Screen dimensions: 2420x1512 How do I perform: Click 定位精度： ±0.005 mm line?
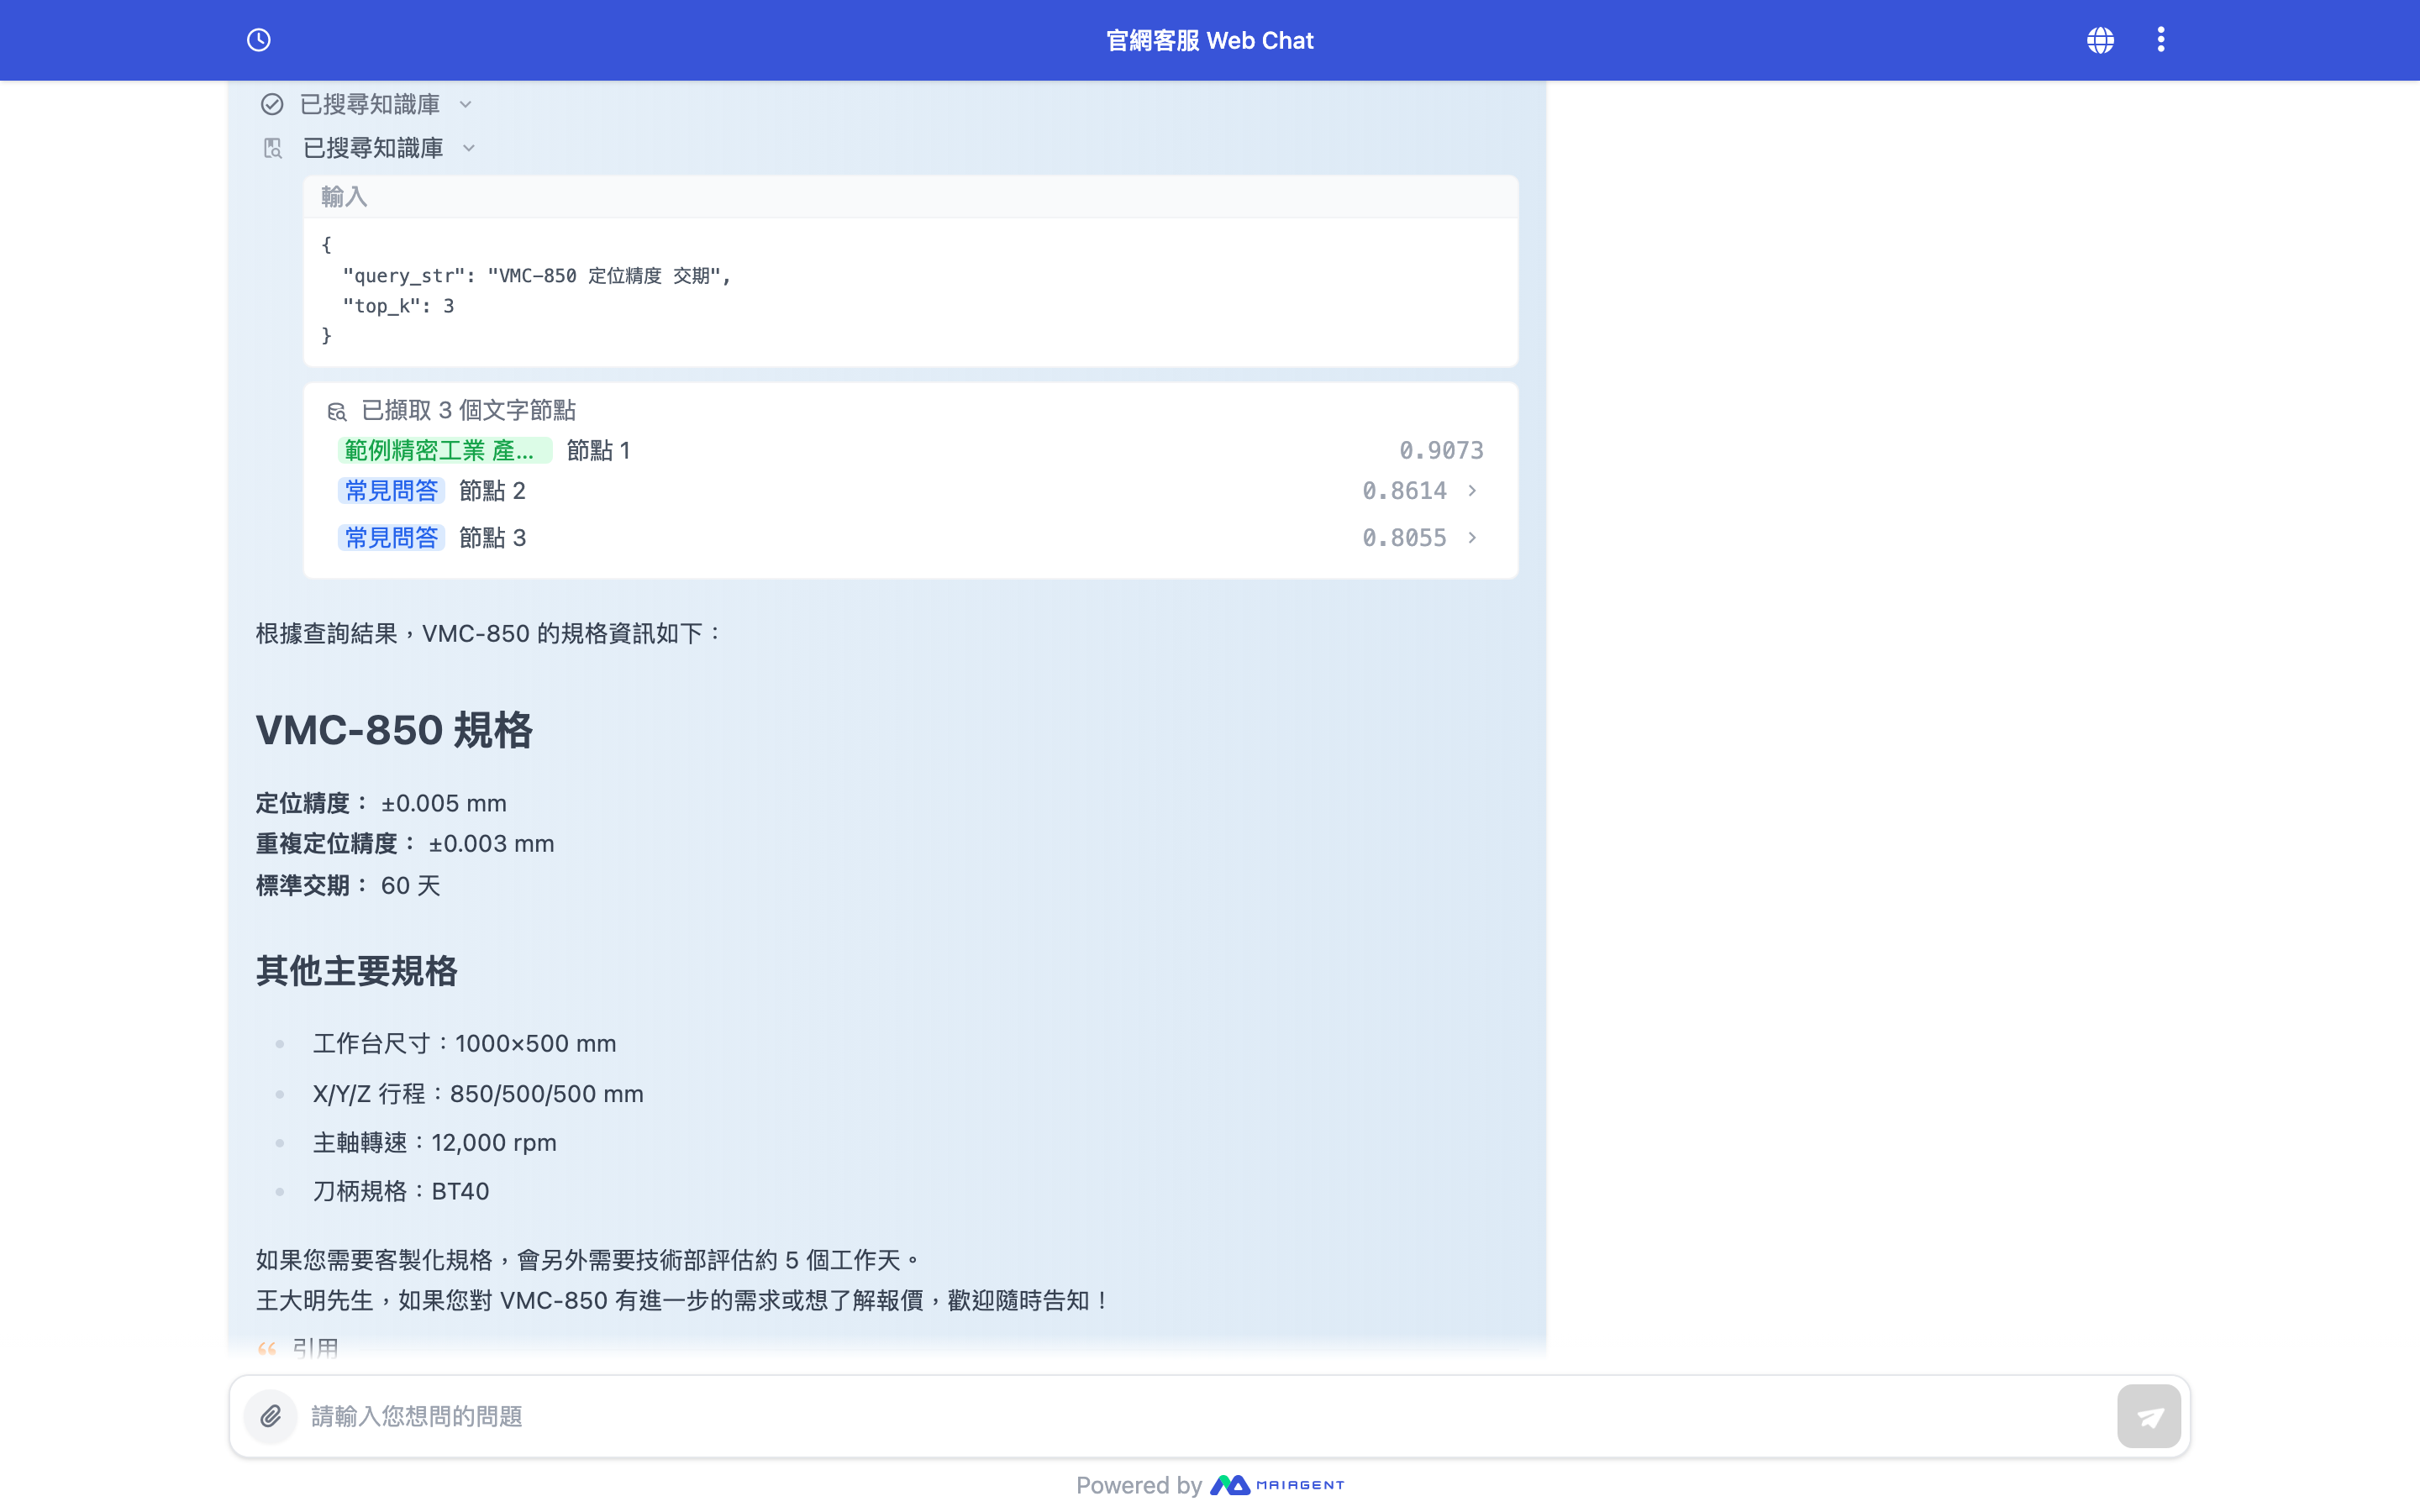(381, 803)
